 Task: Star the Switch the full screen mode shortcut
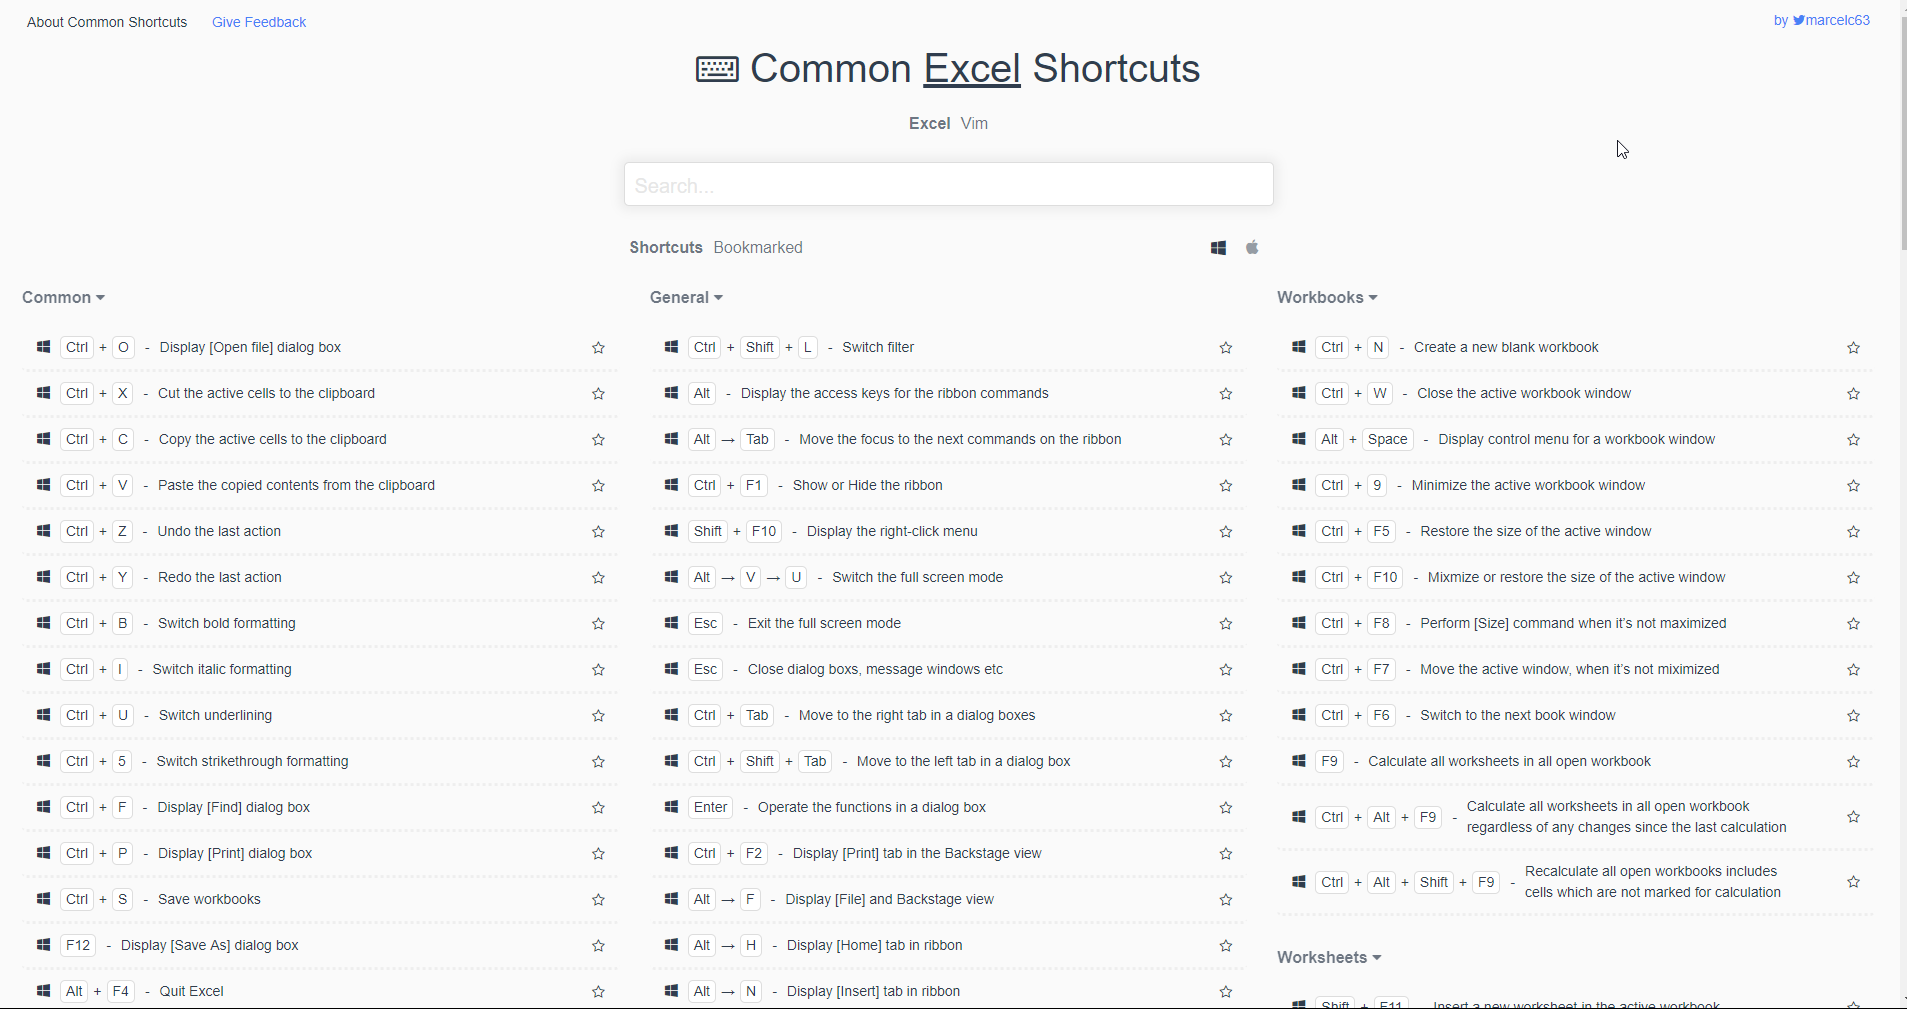pyautogui.click(x=1226, y=578)
